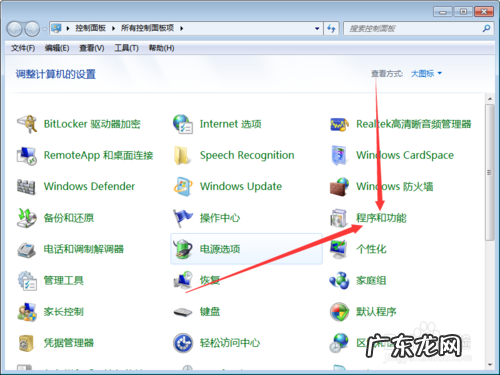
Task: Click the 所有控制面板项 breadcrumb
Action: pyautogui.click(x=147, y=28)
